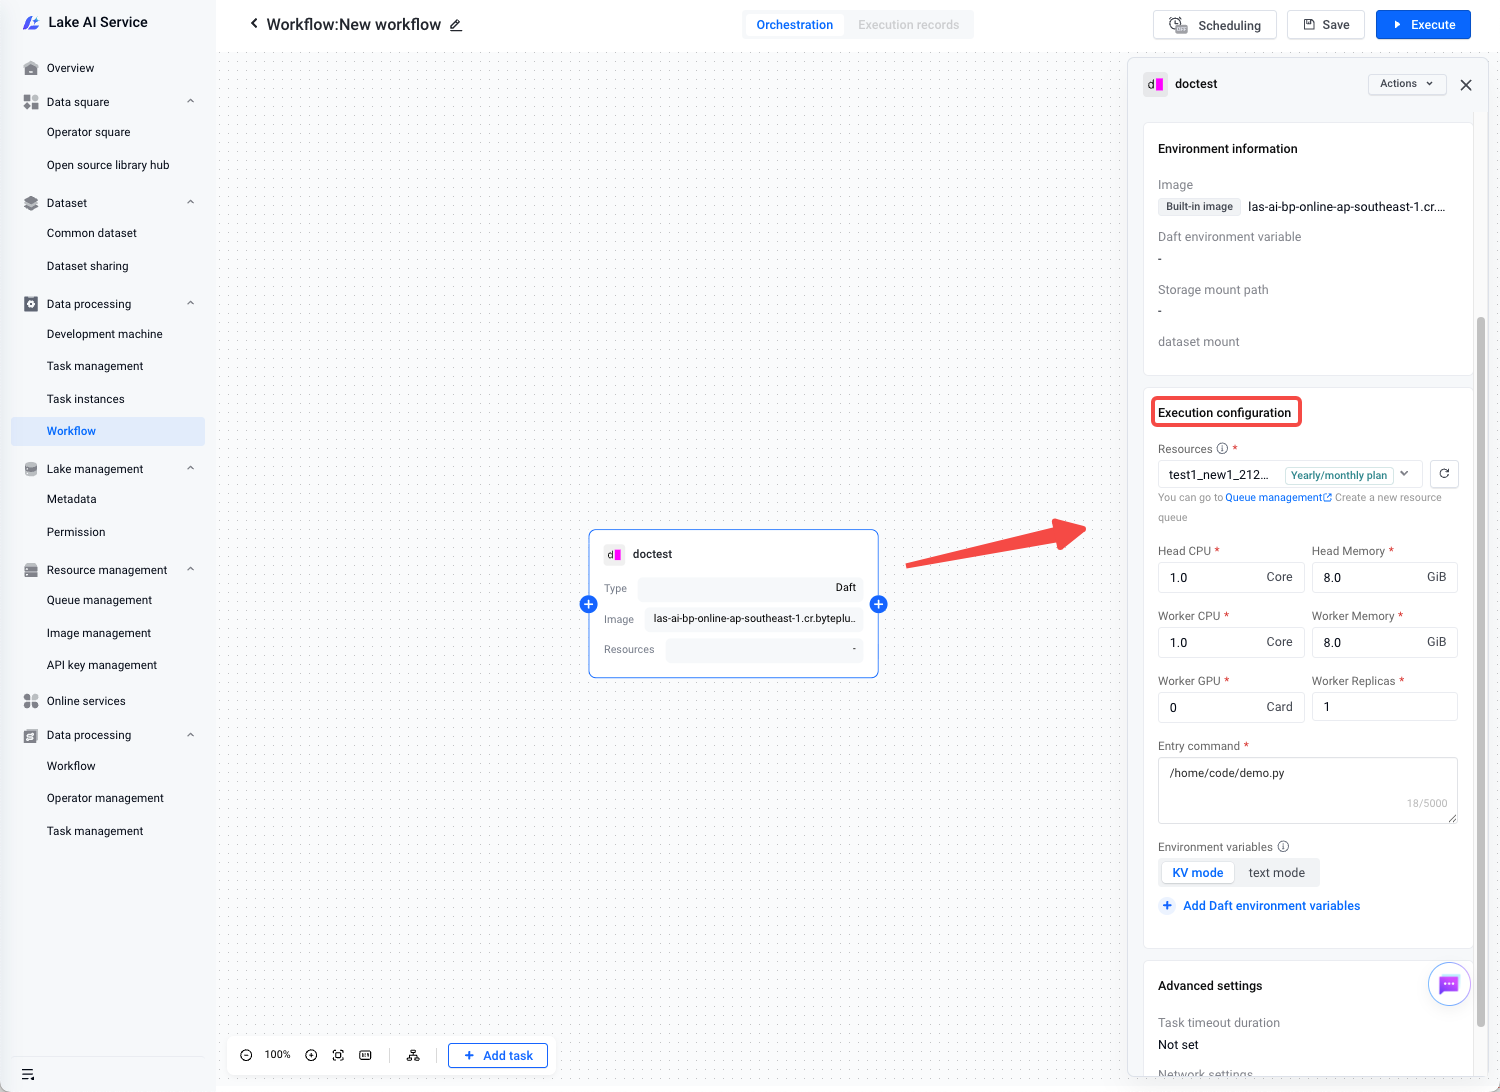Screen dimensions: 1500x1092
Task: Switch environment variables to KV mode
Action: tap(1197, 873)
